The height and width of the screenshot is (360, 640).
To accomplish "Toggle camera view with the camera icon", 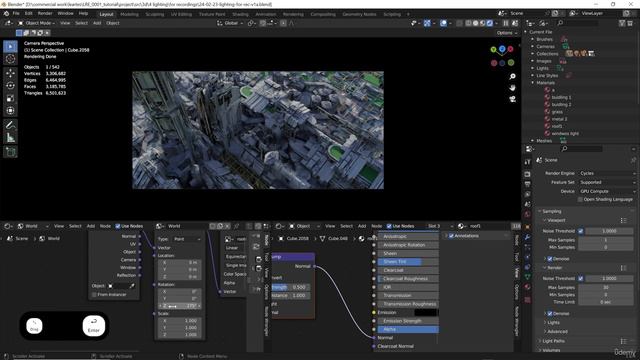I will coord(512,99).
